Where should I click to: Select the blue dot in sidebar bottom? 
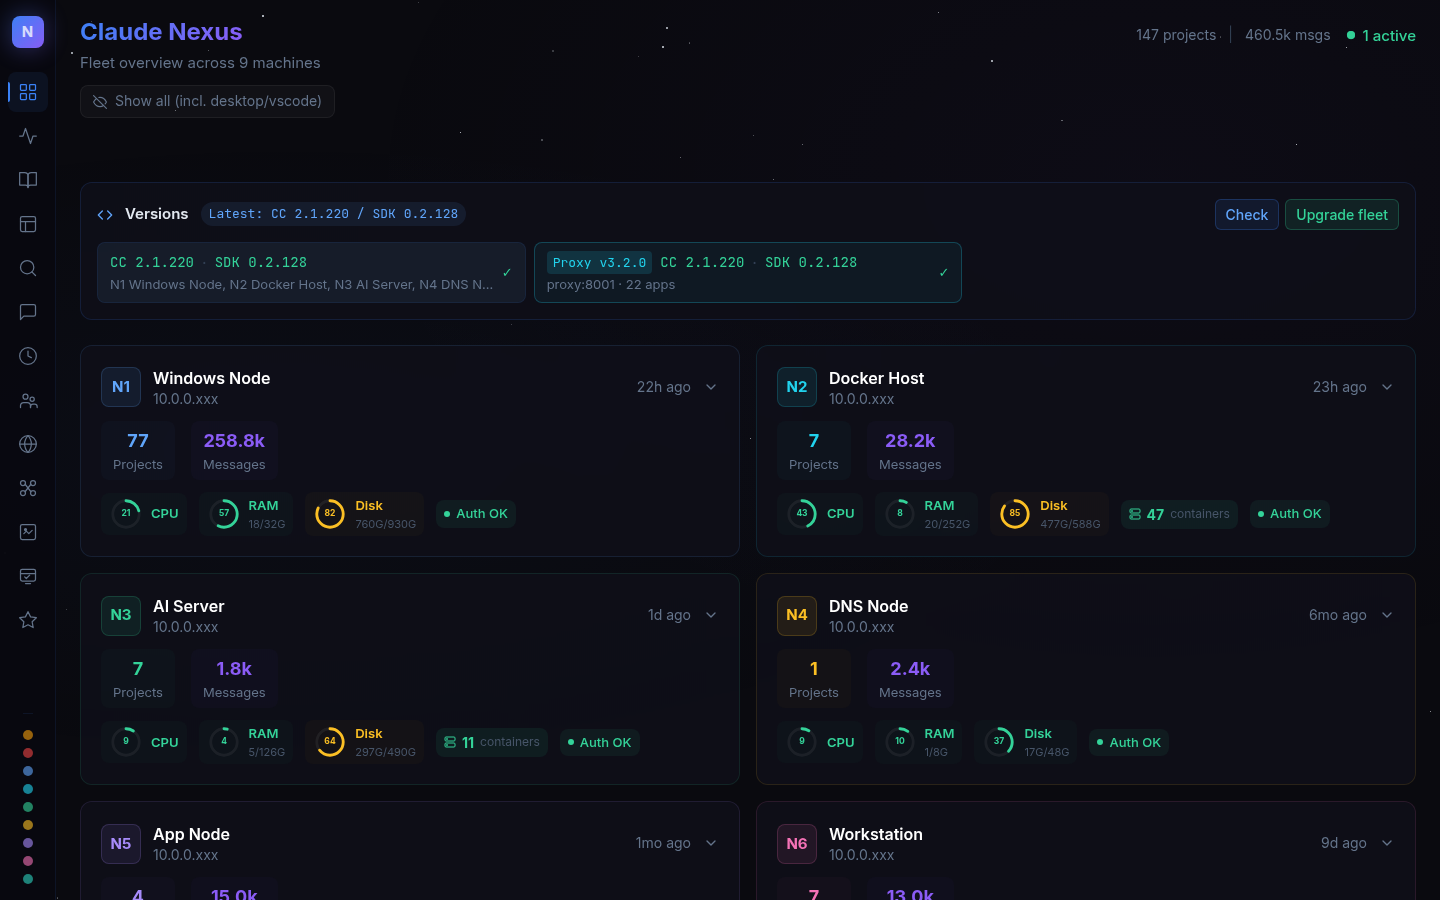pos(28,771)
